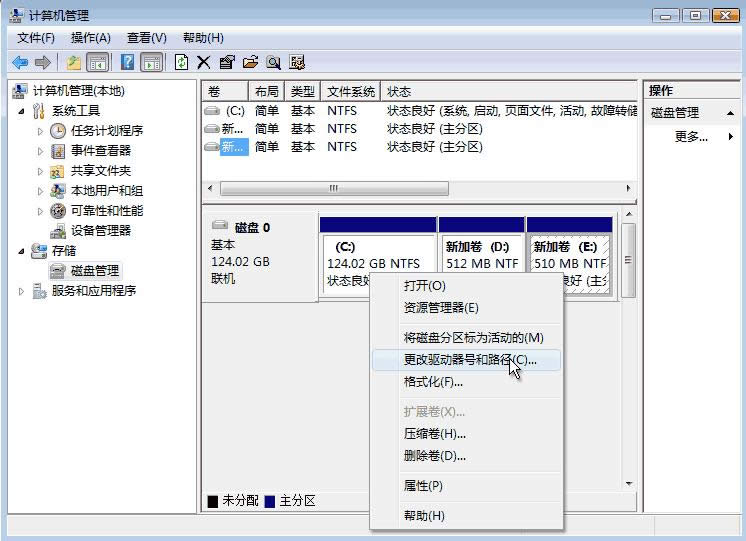The image size is (746, 541).
Task: Click the green Refresh toolbar icon
Action: point(181,62)
